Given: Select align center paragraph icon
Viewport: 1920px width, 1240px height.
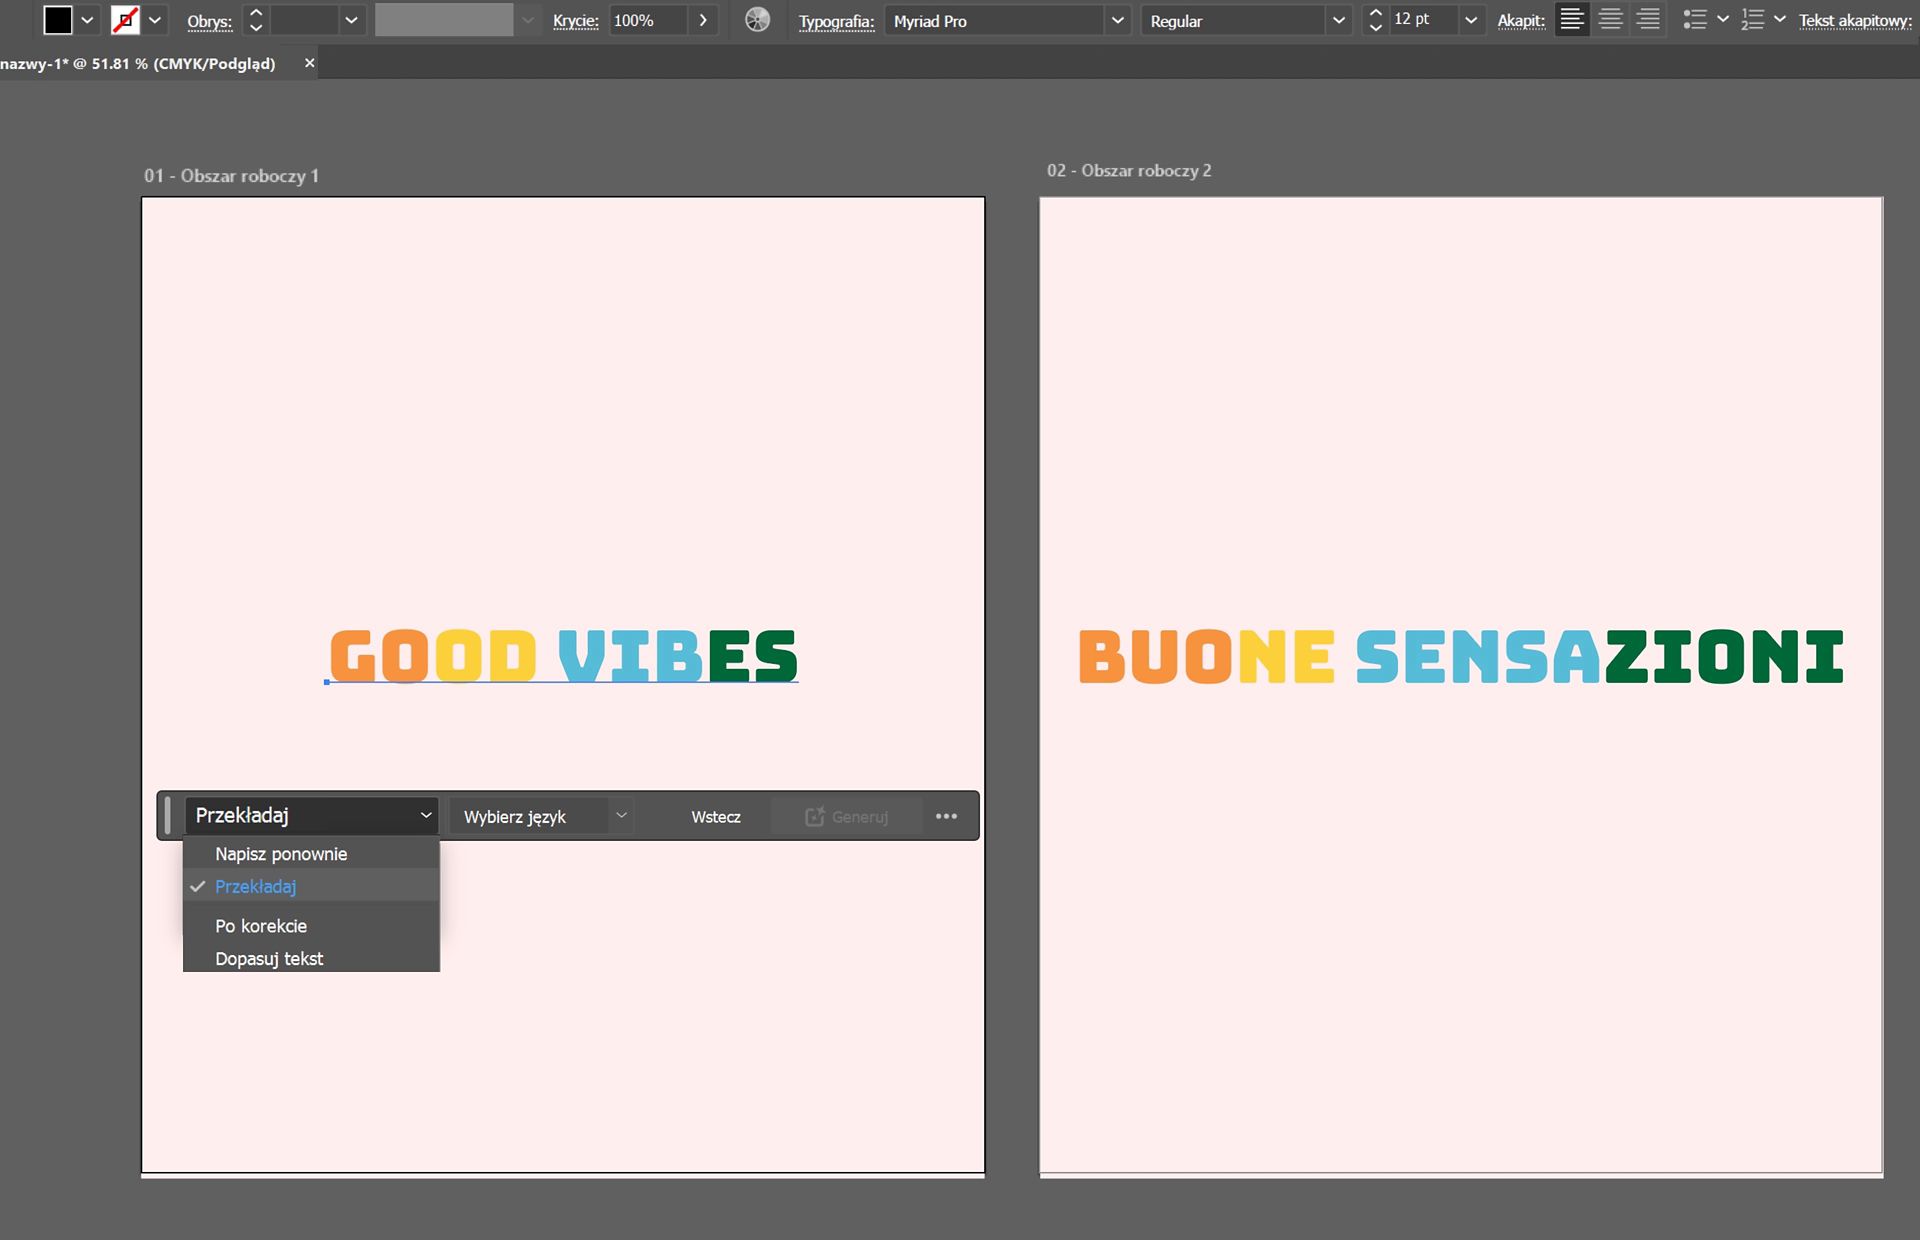Looking at the screenshot, I should [x=1610, y=20].
